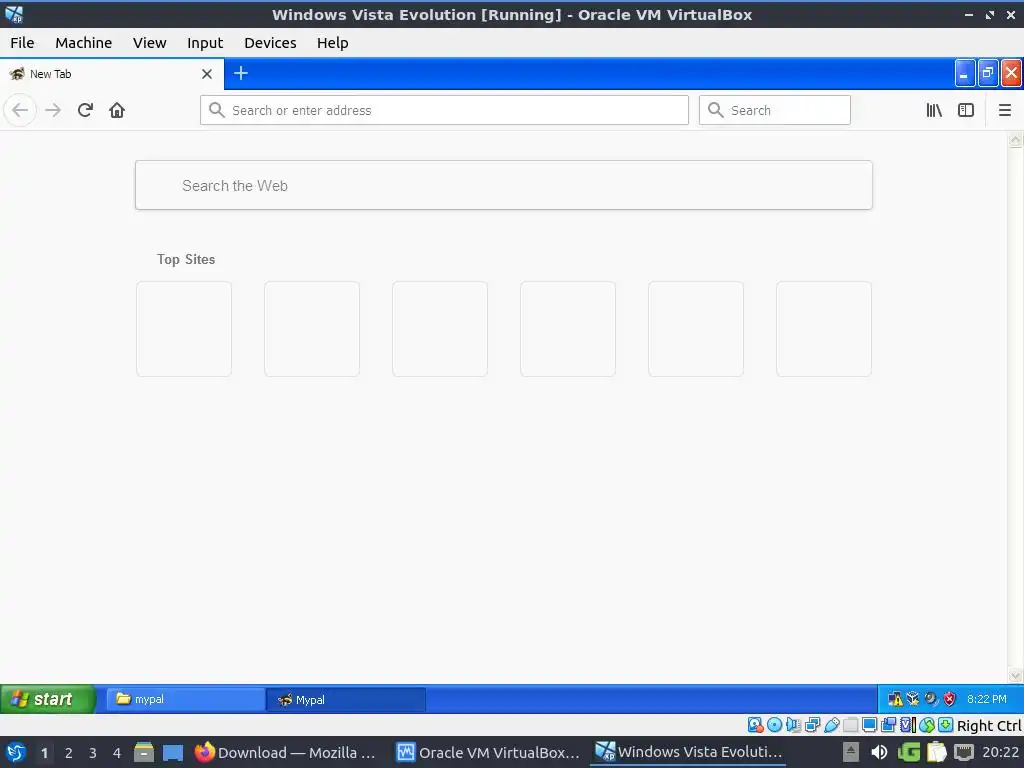Click the optical disc indicator

pyautogui.click(x=775, y=725)
